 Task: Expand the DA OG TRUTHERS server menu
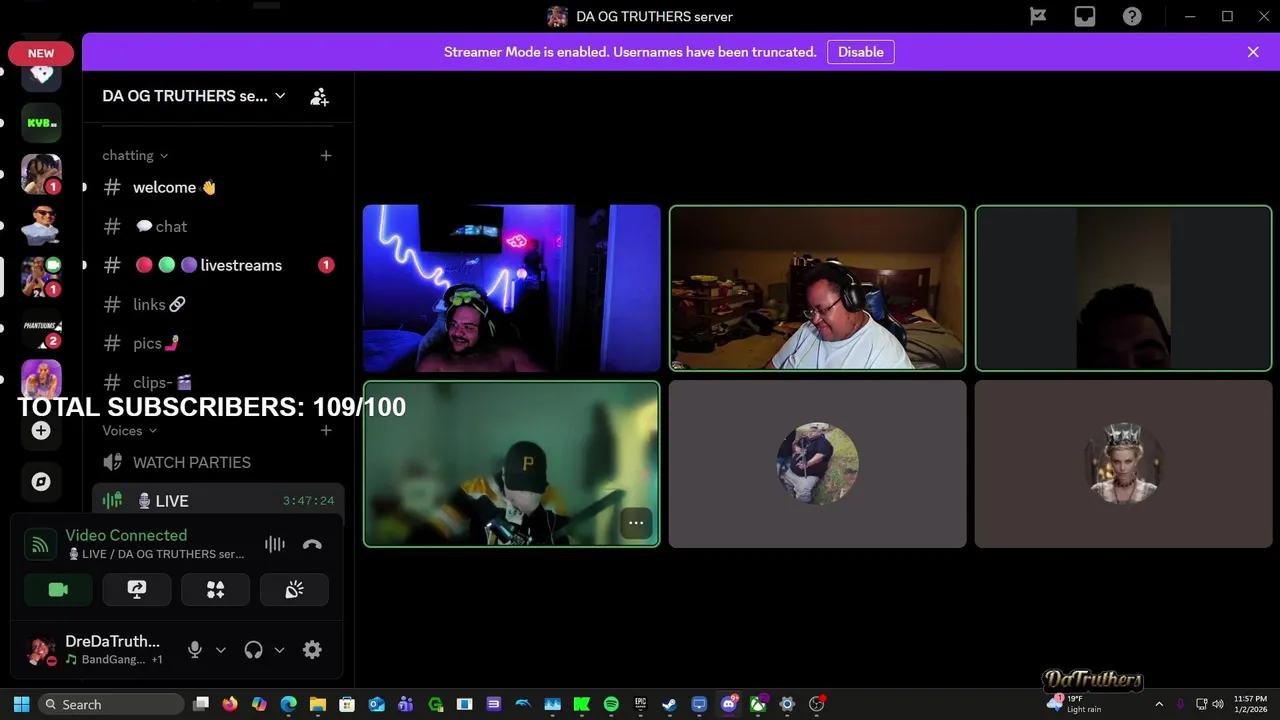coord(194,96)
